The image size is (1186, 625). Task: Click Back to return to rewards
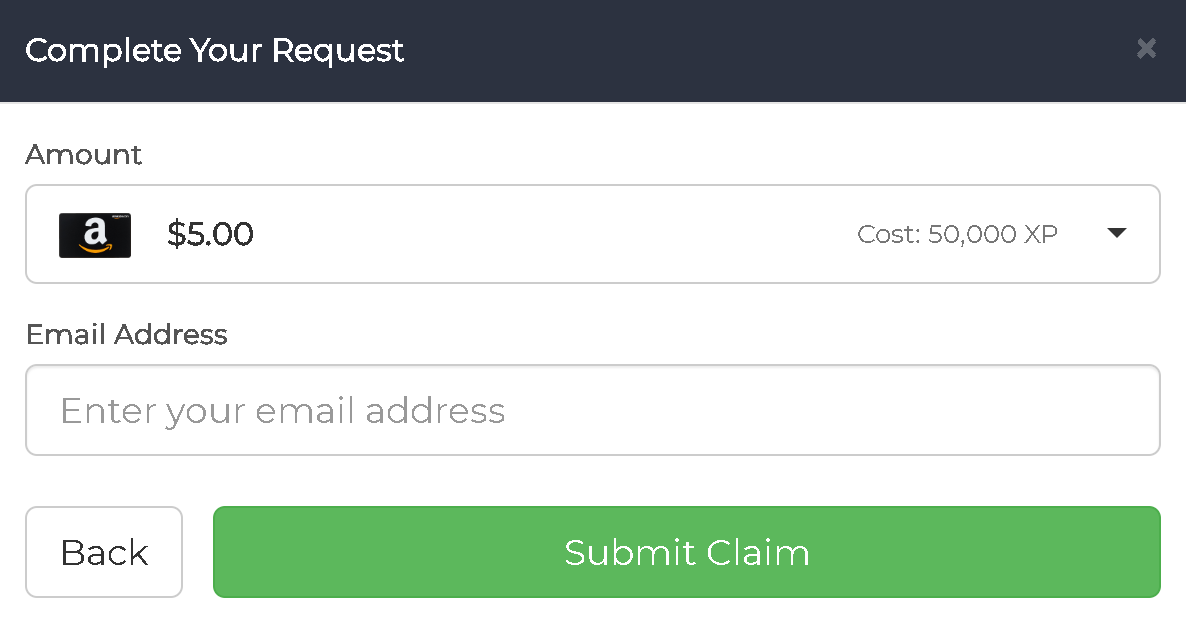coord(104,551)
